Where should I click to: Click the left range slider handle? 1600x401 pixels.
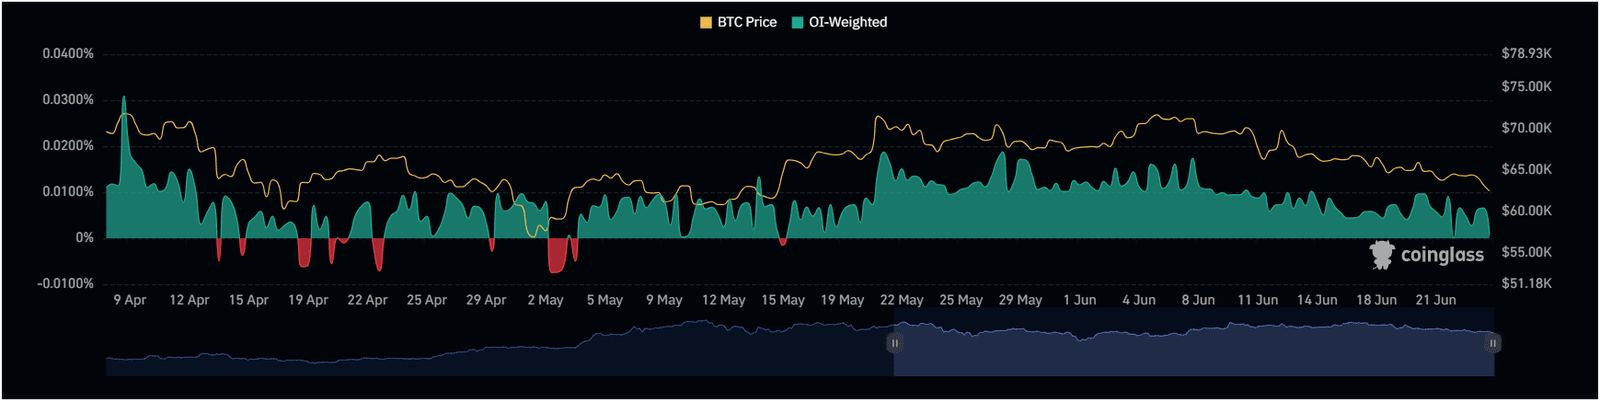(x=894, y=343)
